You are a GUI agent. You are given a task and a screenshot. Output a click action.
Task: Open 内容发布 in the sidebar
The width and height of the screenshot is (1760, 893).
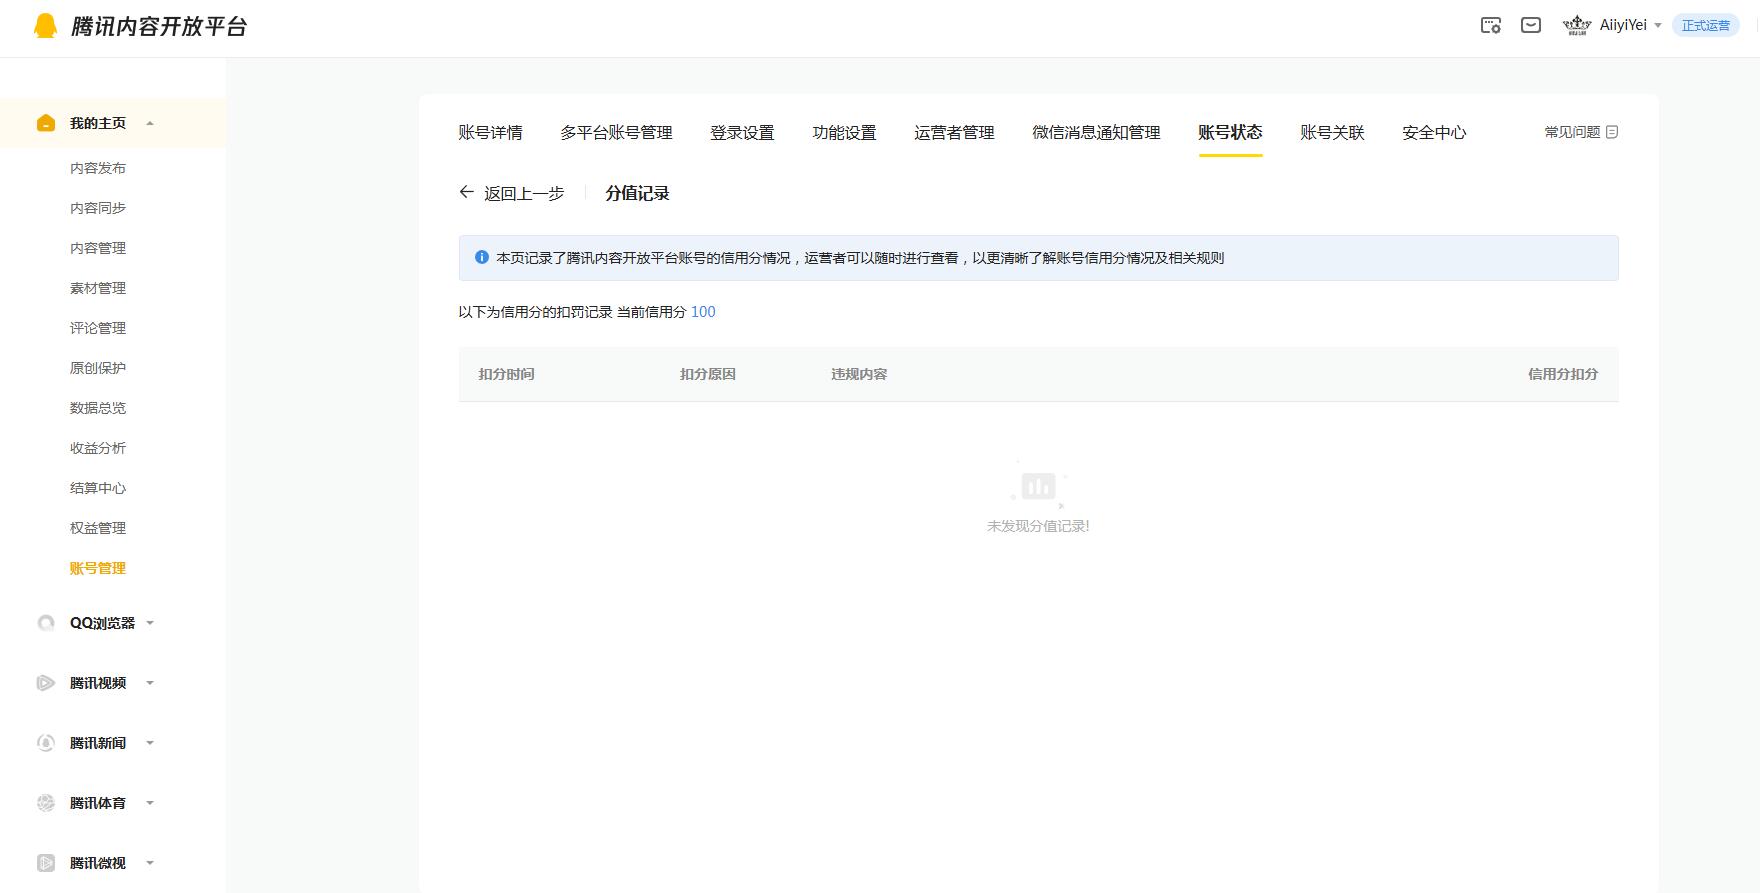pyautogui.click(x=98, y=168)
